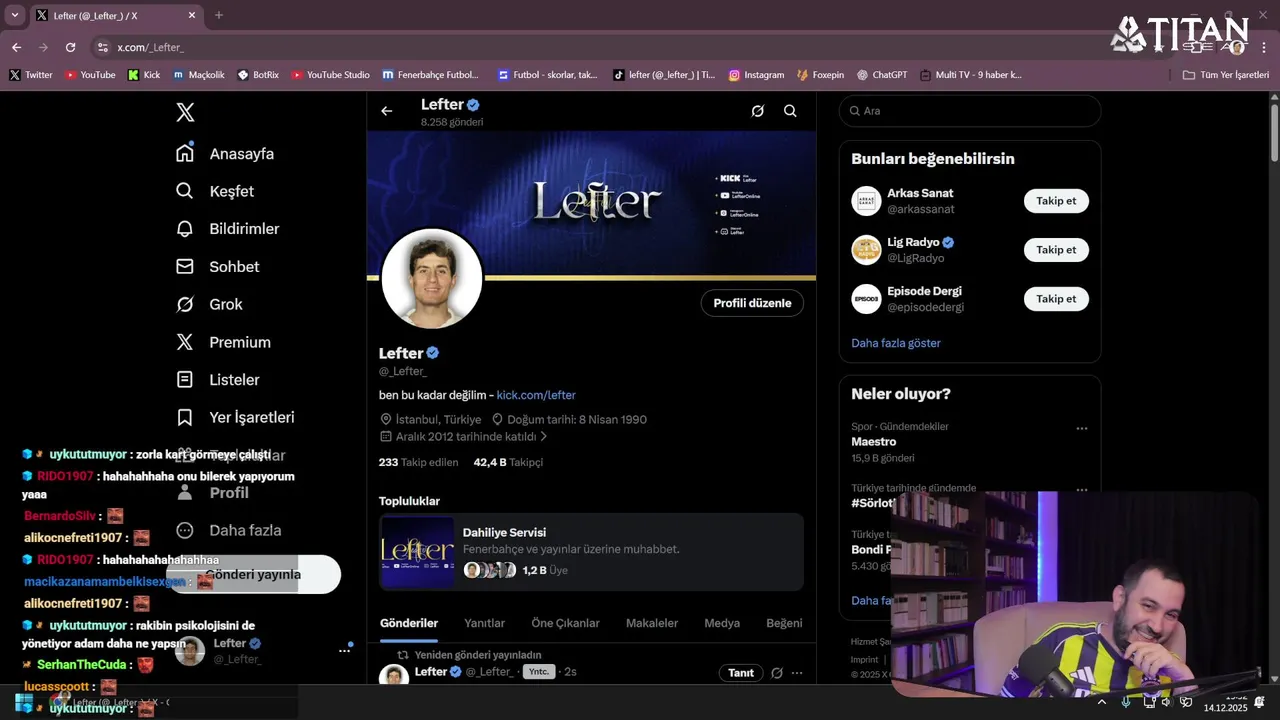Image resolution: width=1280 pixels, height=720 pixels.
Task: Open 233 Takip edilen list
Action: [x=418, y=462]
